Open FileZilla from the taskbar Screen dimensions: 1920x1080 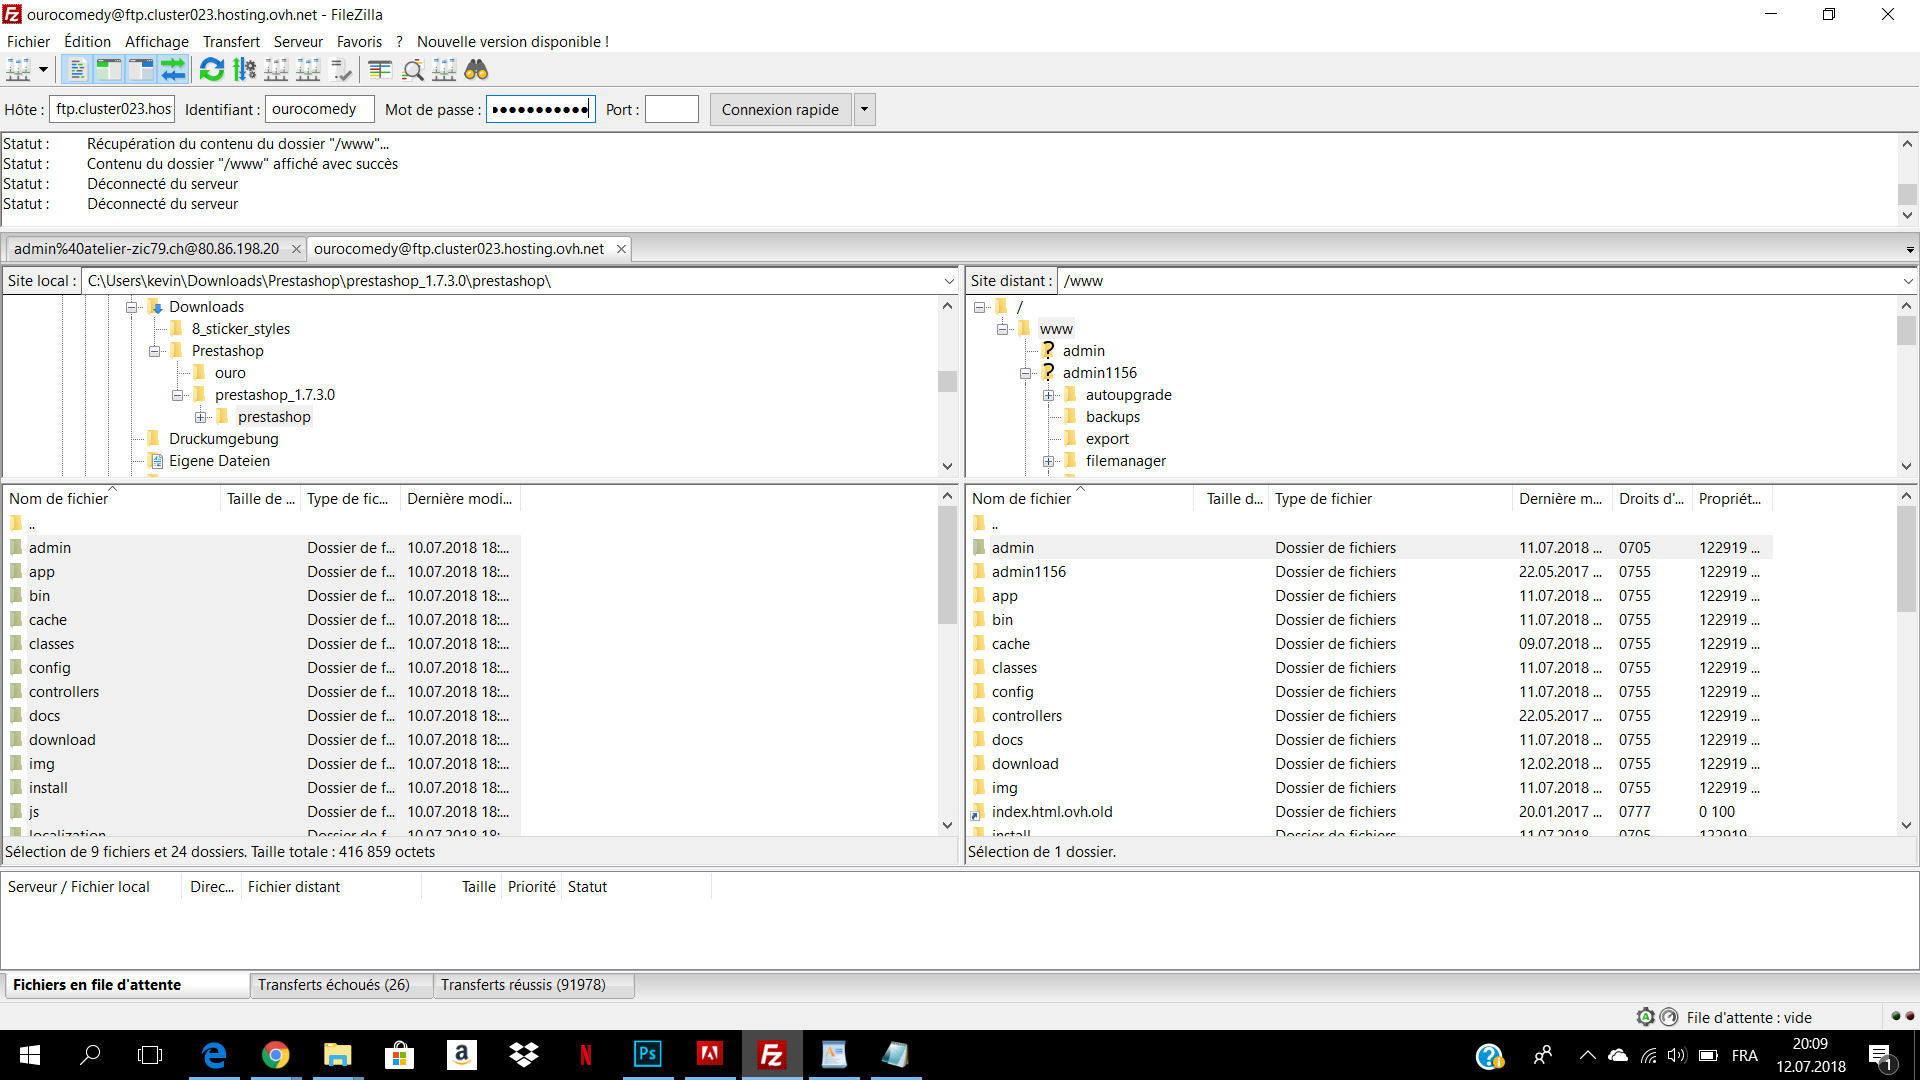(x=771, y=1055)
